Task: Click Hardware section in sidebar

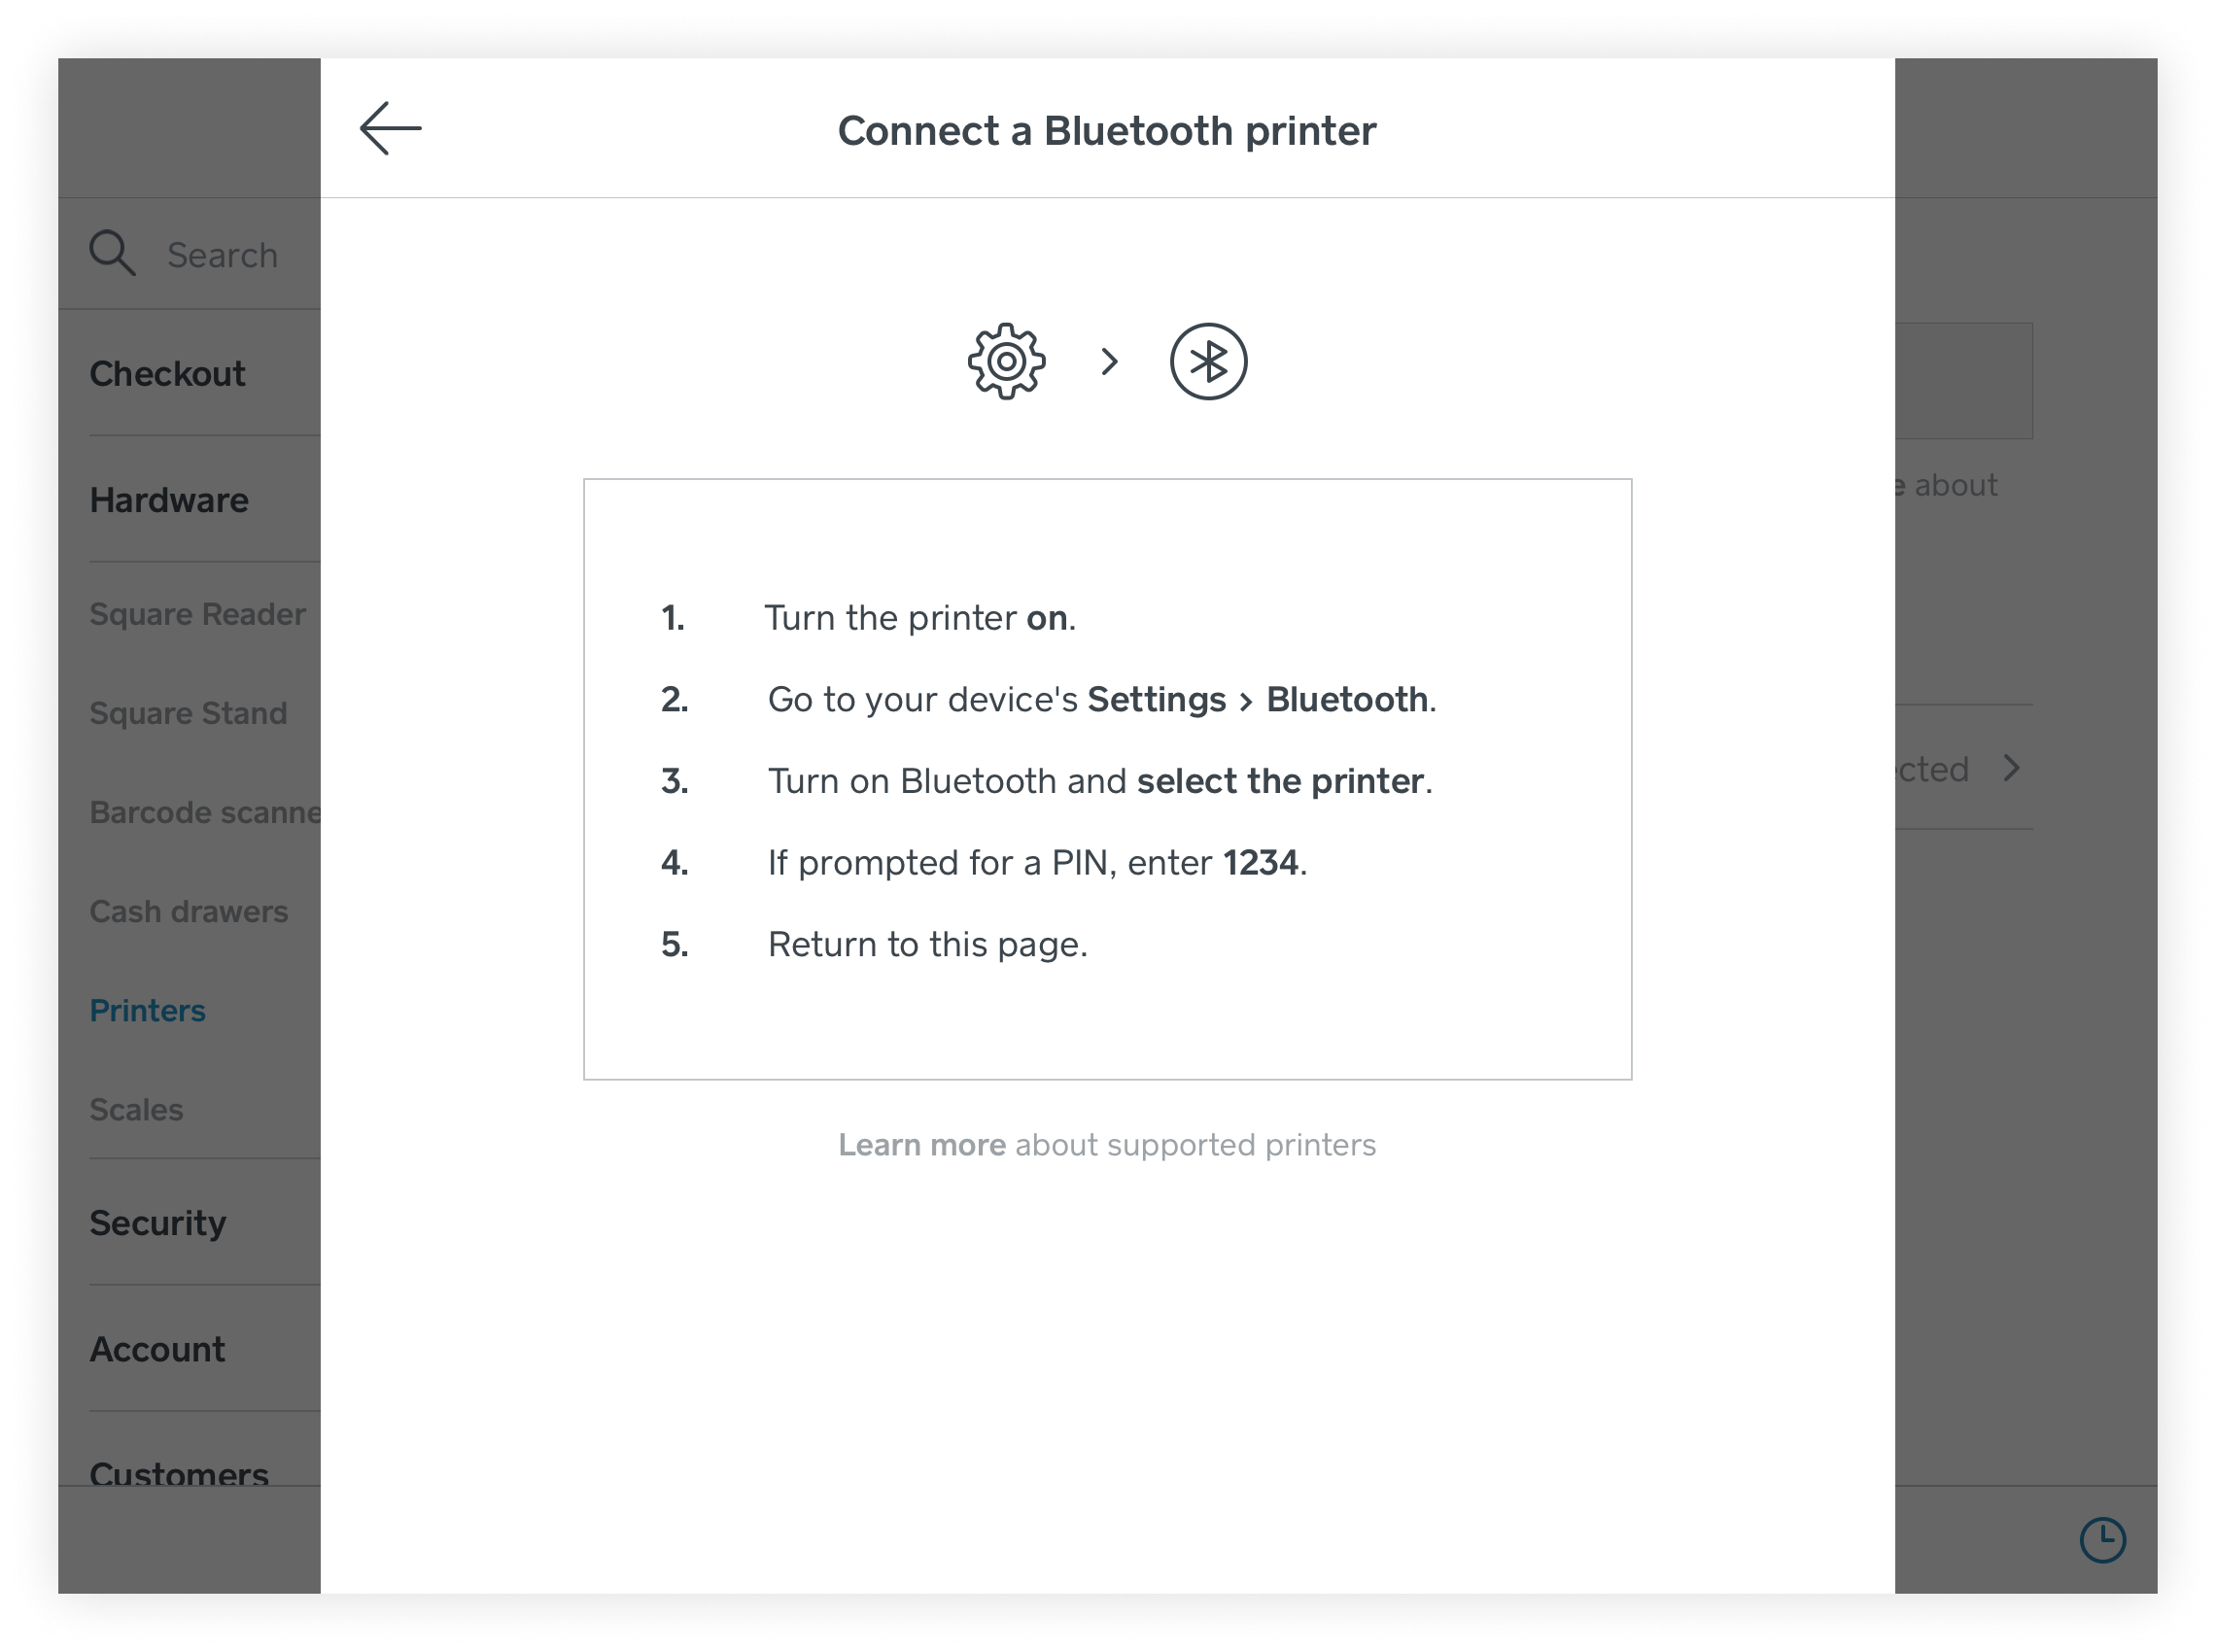Action: coord(172,499)
